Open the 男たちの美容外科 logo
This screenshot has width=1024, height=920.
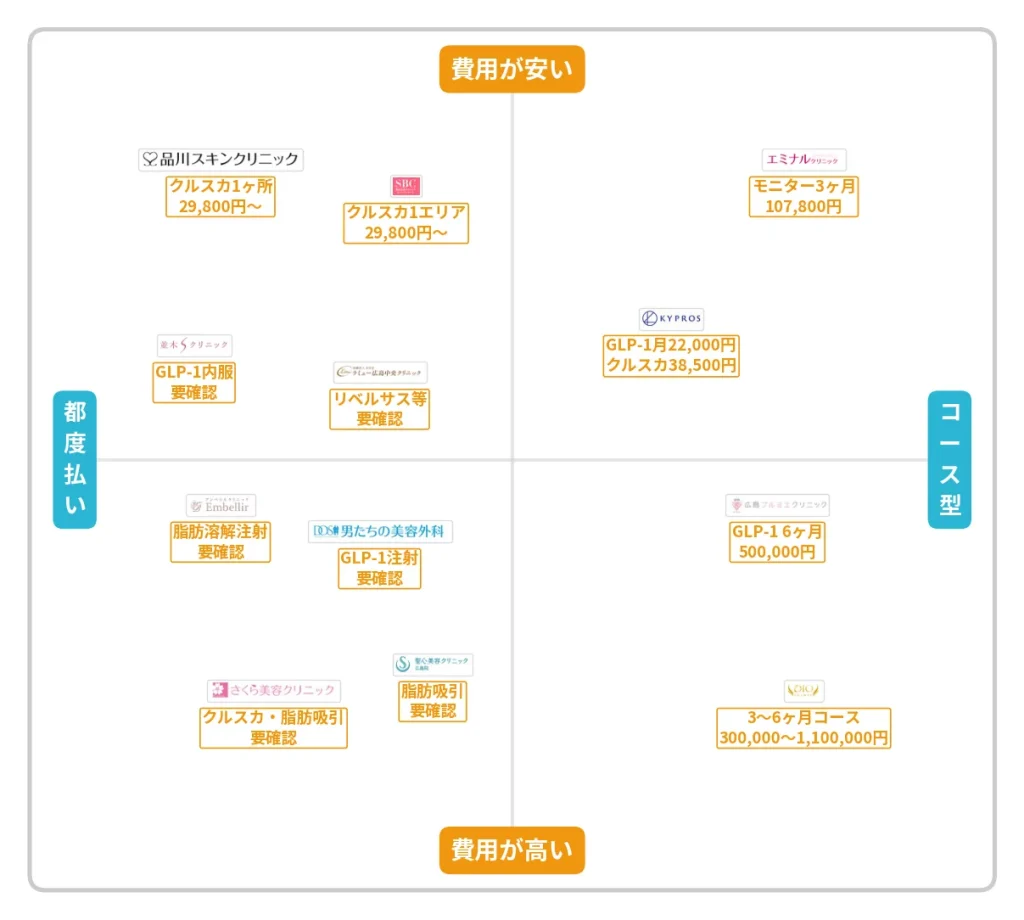pyautogui.click(x=380, y=532)
